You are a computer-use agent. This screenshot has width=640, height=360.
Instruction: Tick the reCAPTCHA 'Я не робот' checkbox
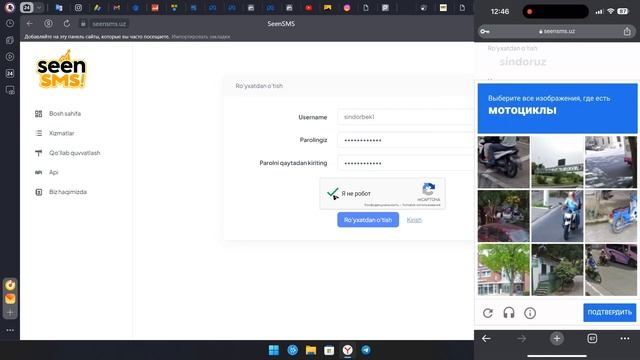333,193
